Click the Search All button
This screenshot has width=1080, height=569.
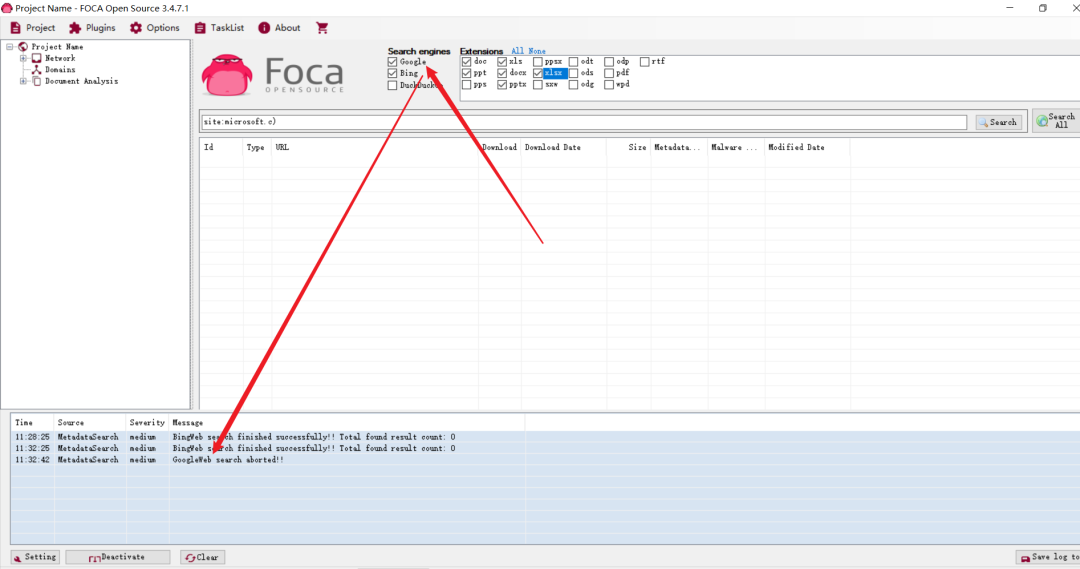(1057, 121)
